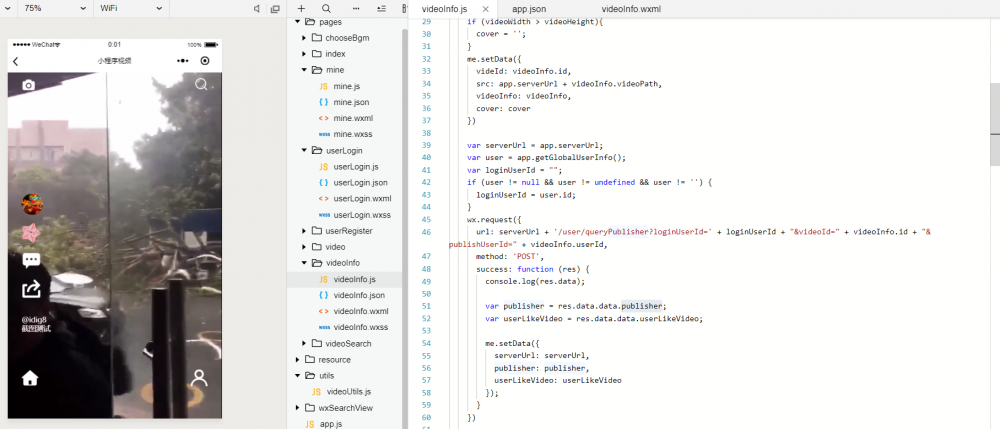Open userLogin.json file
This screenshot has width=1000, height=429.
(360, 182)
